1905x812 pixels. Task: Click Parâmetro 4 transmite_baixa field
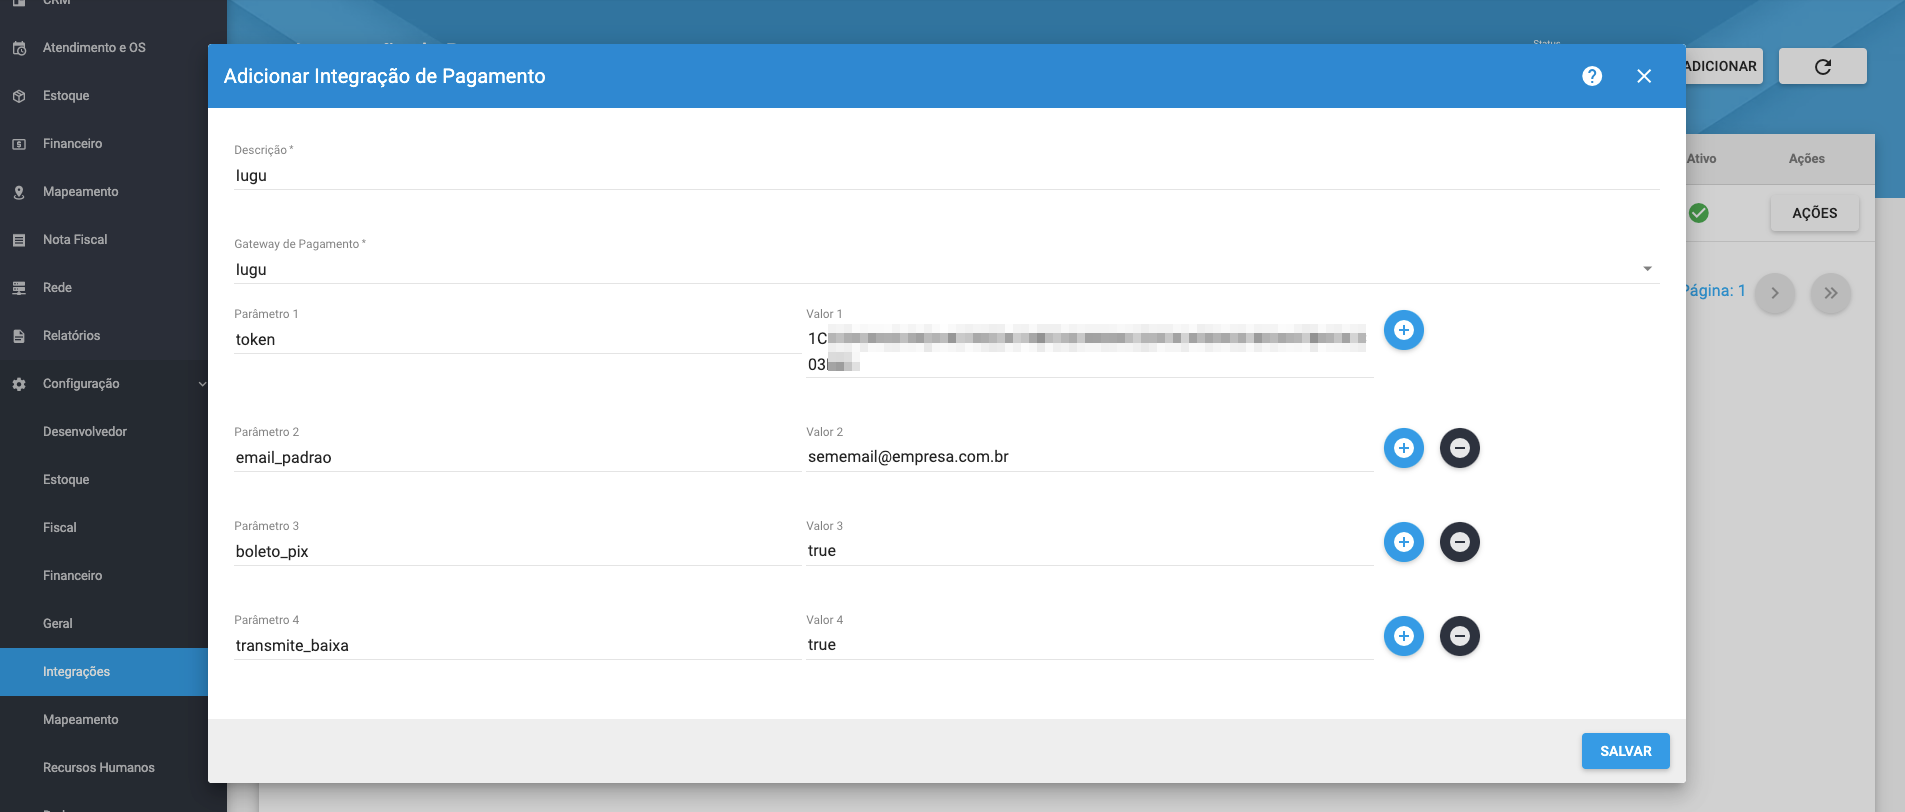517,645
